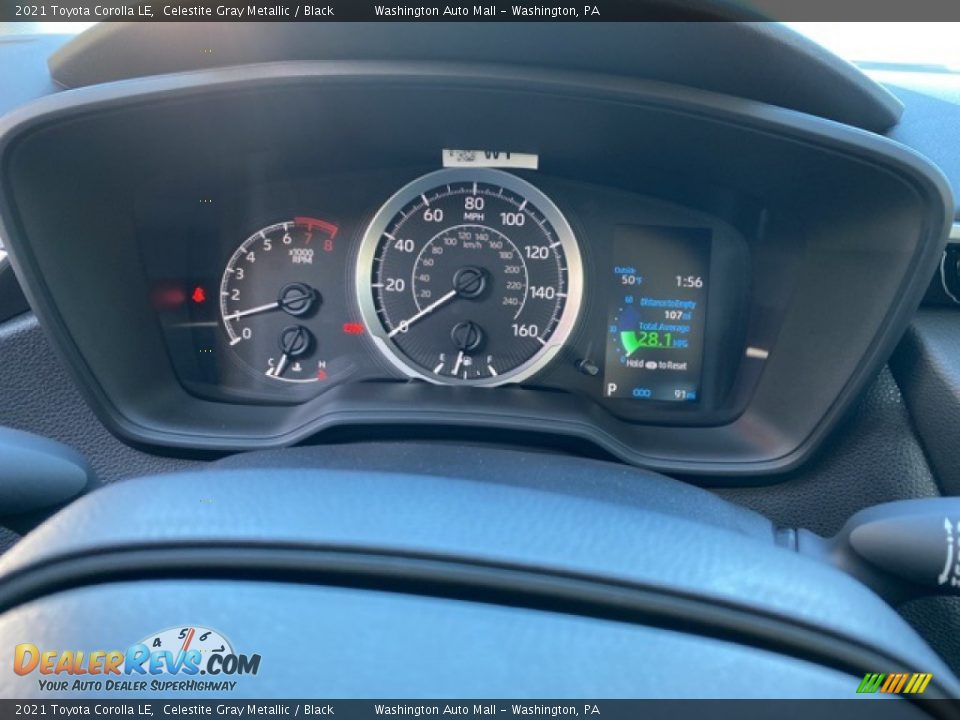Tap the 28.1 MPG value

(x=662, y=340)
